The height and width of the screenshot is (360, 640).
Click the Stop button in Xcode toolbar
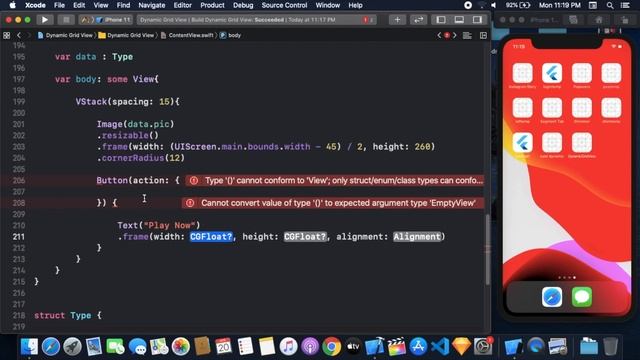pyautogui.click(x=66, y=20)
